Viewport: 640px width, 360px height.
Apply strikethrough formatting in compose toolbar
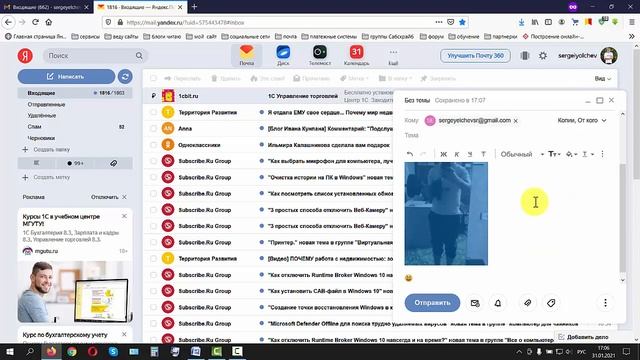[483, 154]
